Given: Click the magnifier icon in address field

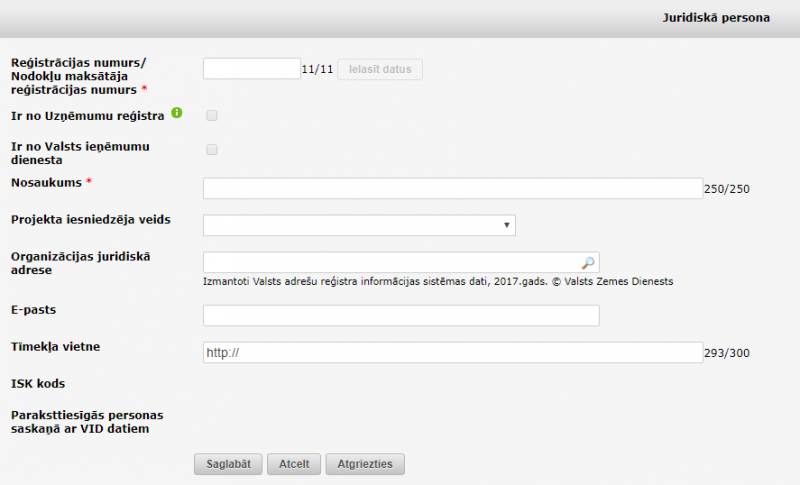Looking at the screenshot, I should tap(589, 263).
